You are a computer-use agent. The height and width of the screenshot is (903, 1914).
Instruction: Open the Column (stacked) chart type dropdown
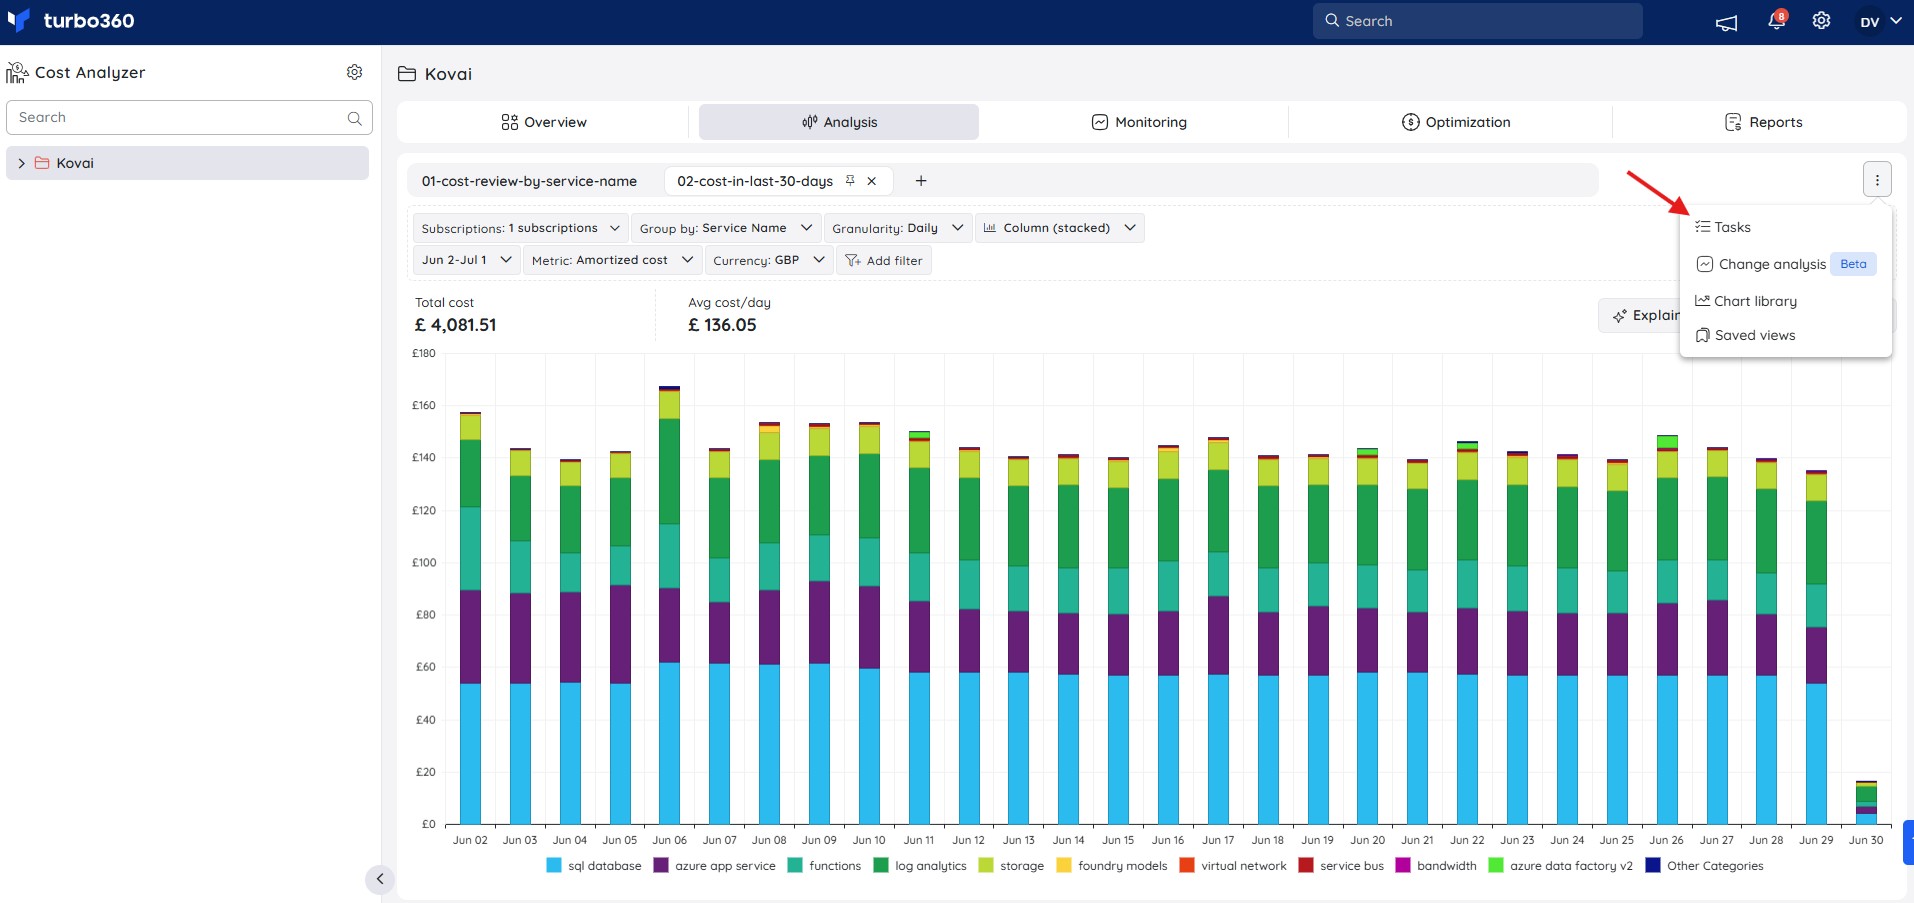point(1059,228)
